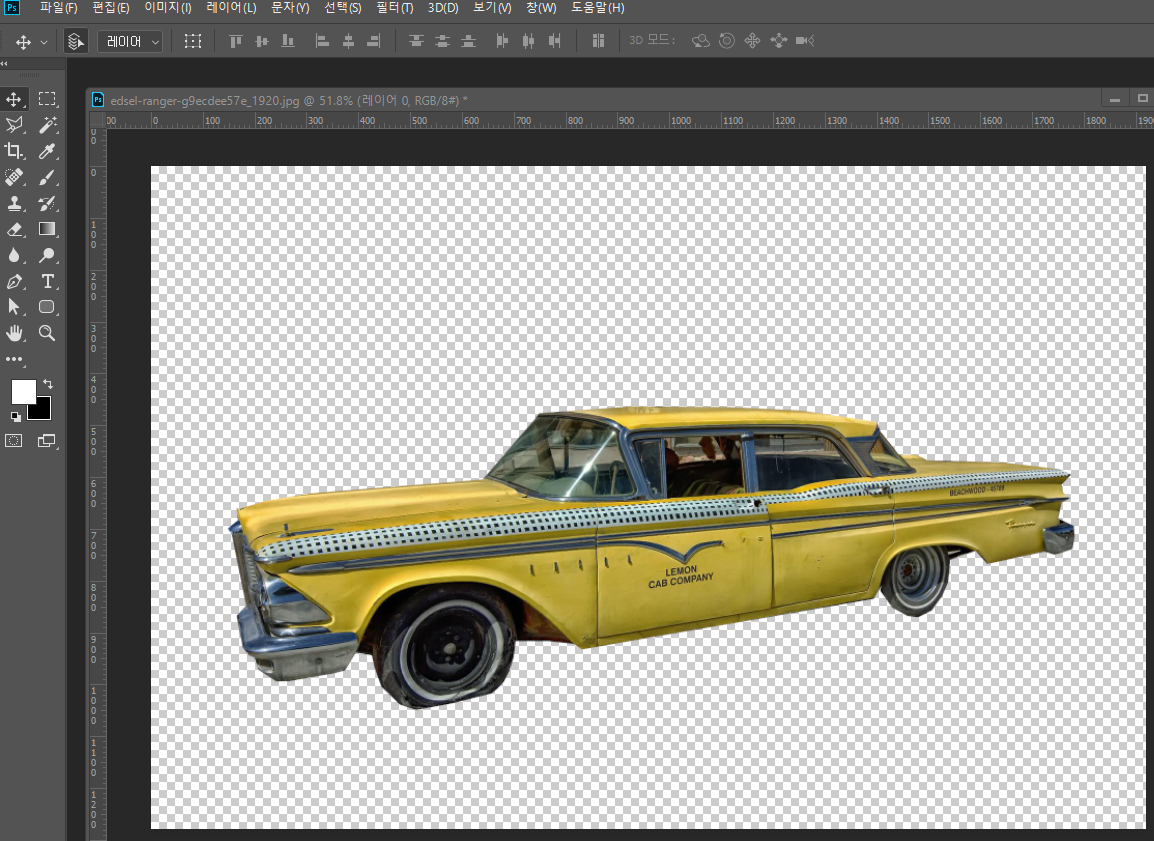
Task: Select the Horizontal Type tool
Action: 47,281
